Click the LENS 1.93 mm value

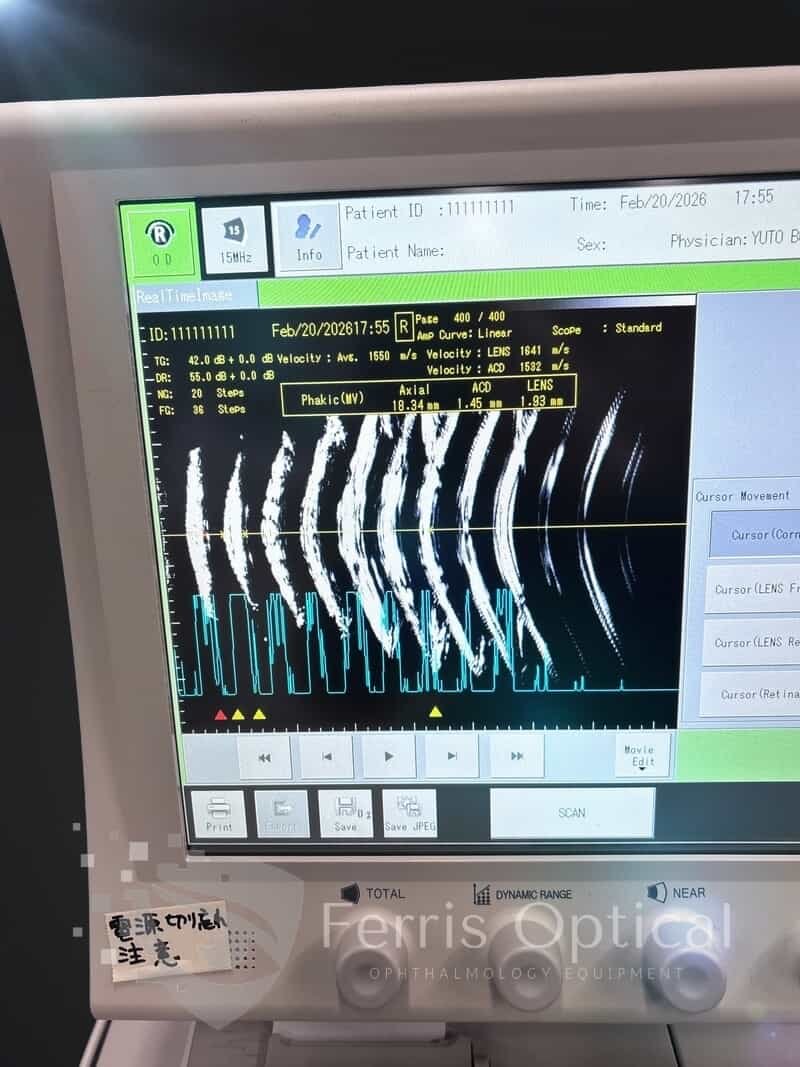point(541,401)
